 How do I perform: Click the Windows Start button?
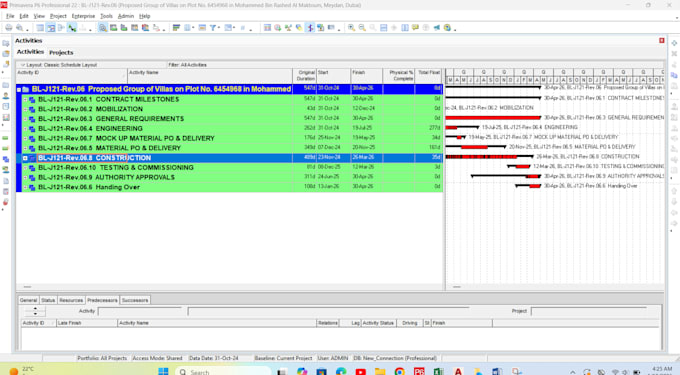tap(163, 372)
